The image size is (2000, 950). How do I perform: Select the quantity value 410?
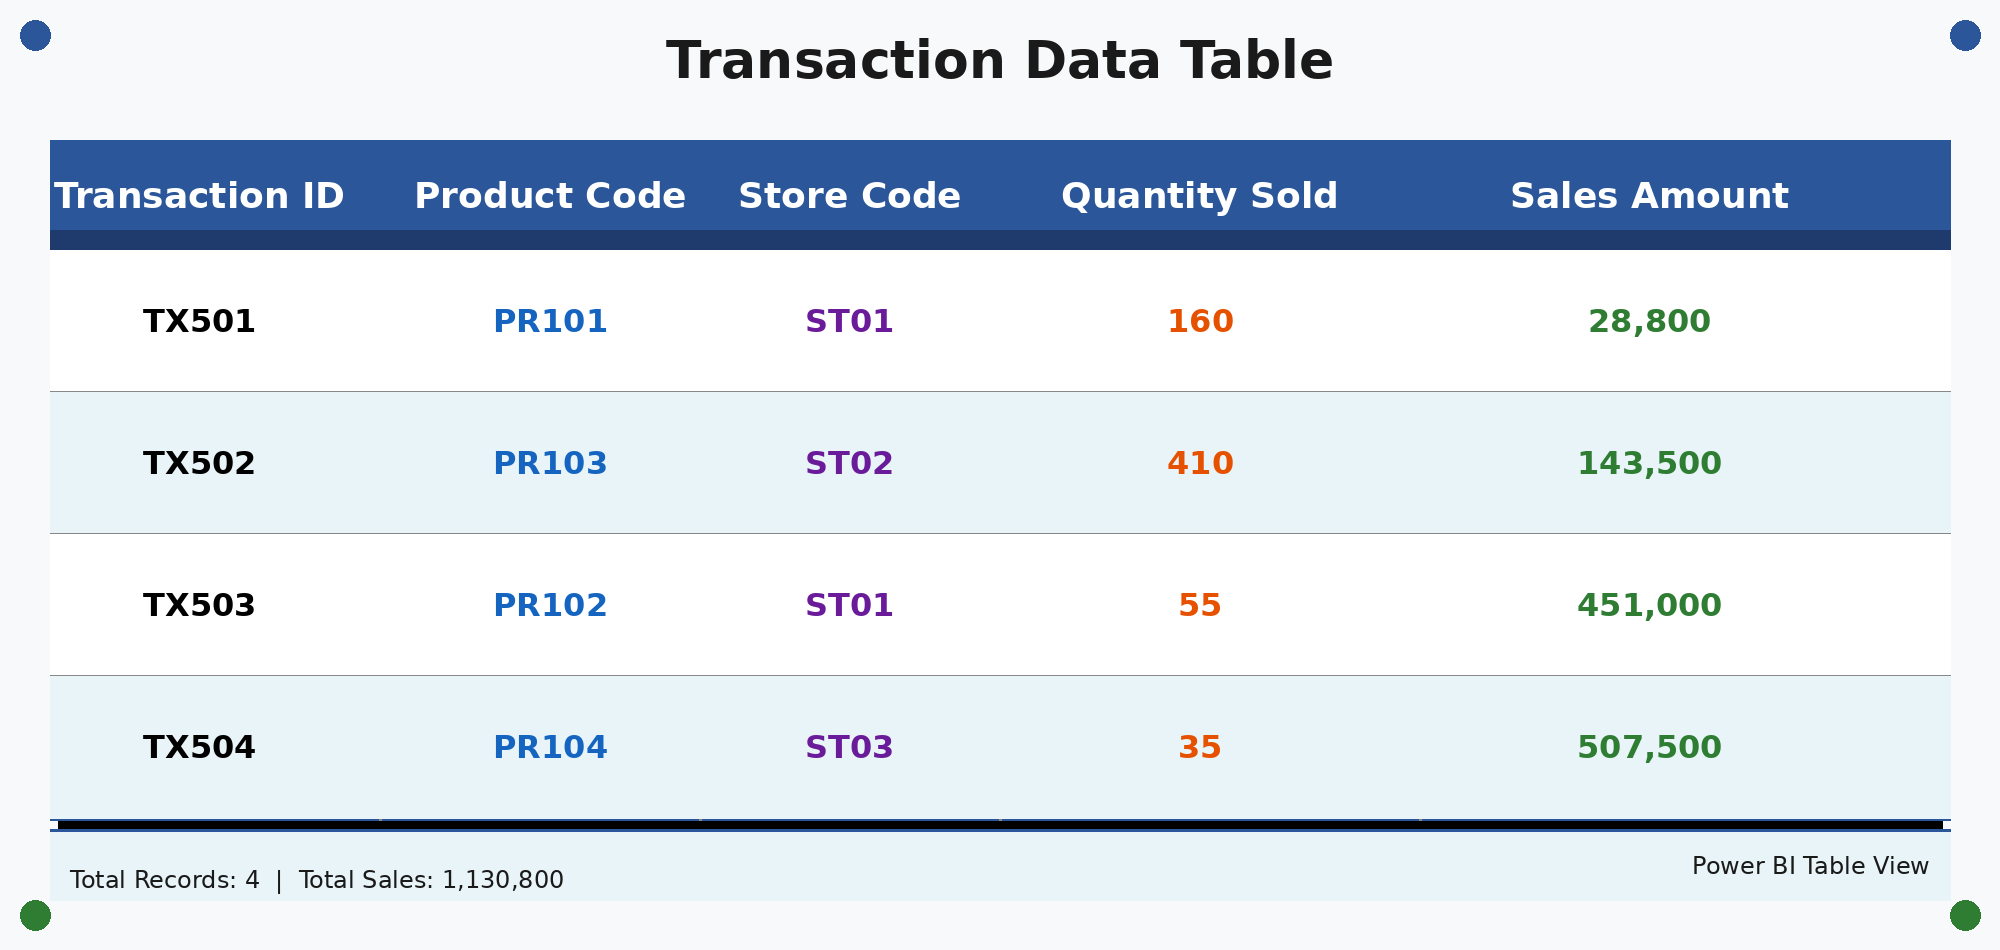click(1200, 464)
